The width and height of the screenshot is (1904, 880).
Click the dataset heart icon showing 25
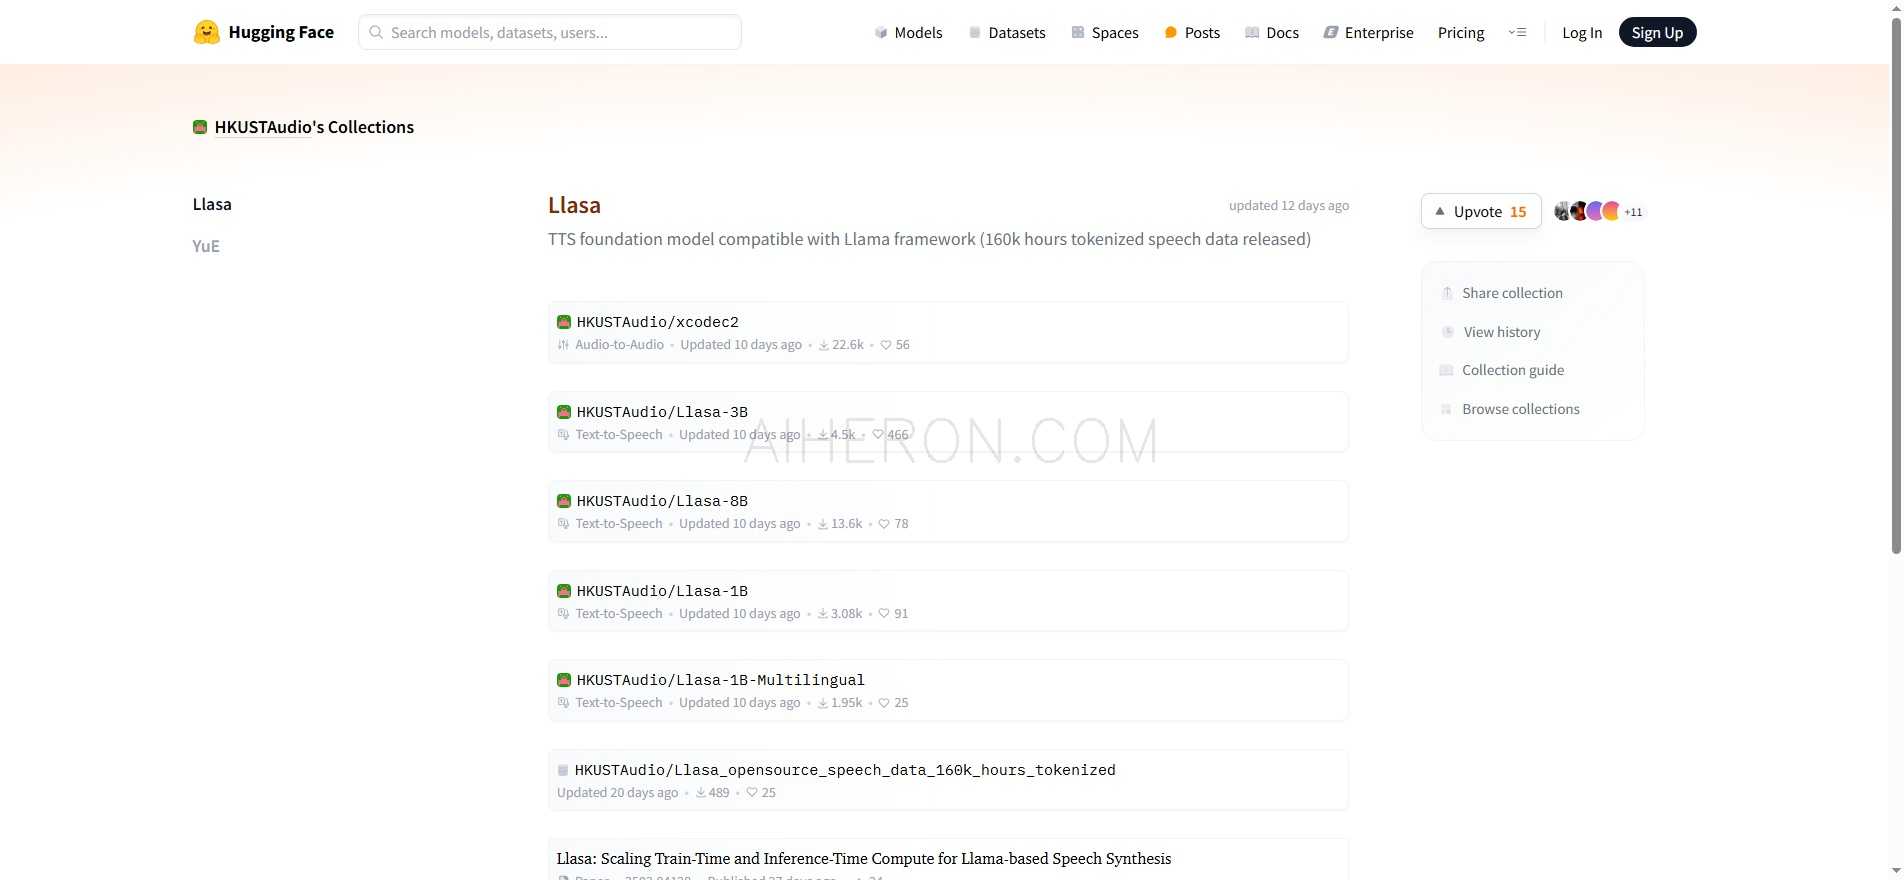coord(752,793)
